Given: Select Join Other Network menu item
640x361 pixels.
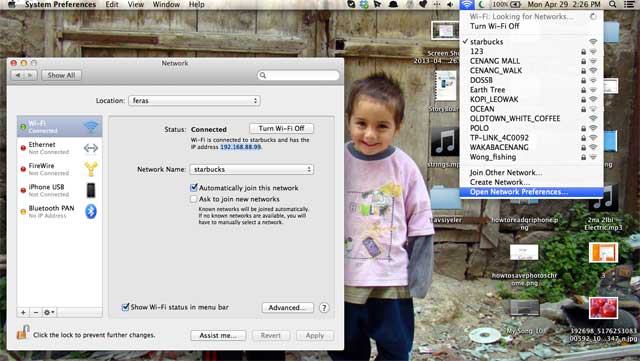Looking at the screenshot, I should tap(531, 172).
